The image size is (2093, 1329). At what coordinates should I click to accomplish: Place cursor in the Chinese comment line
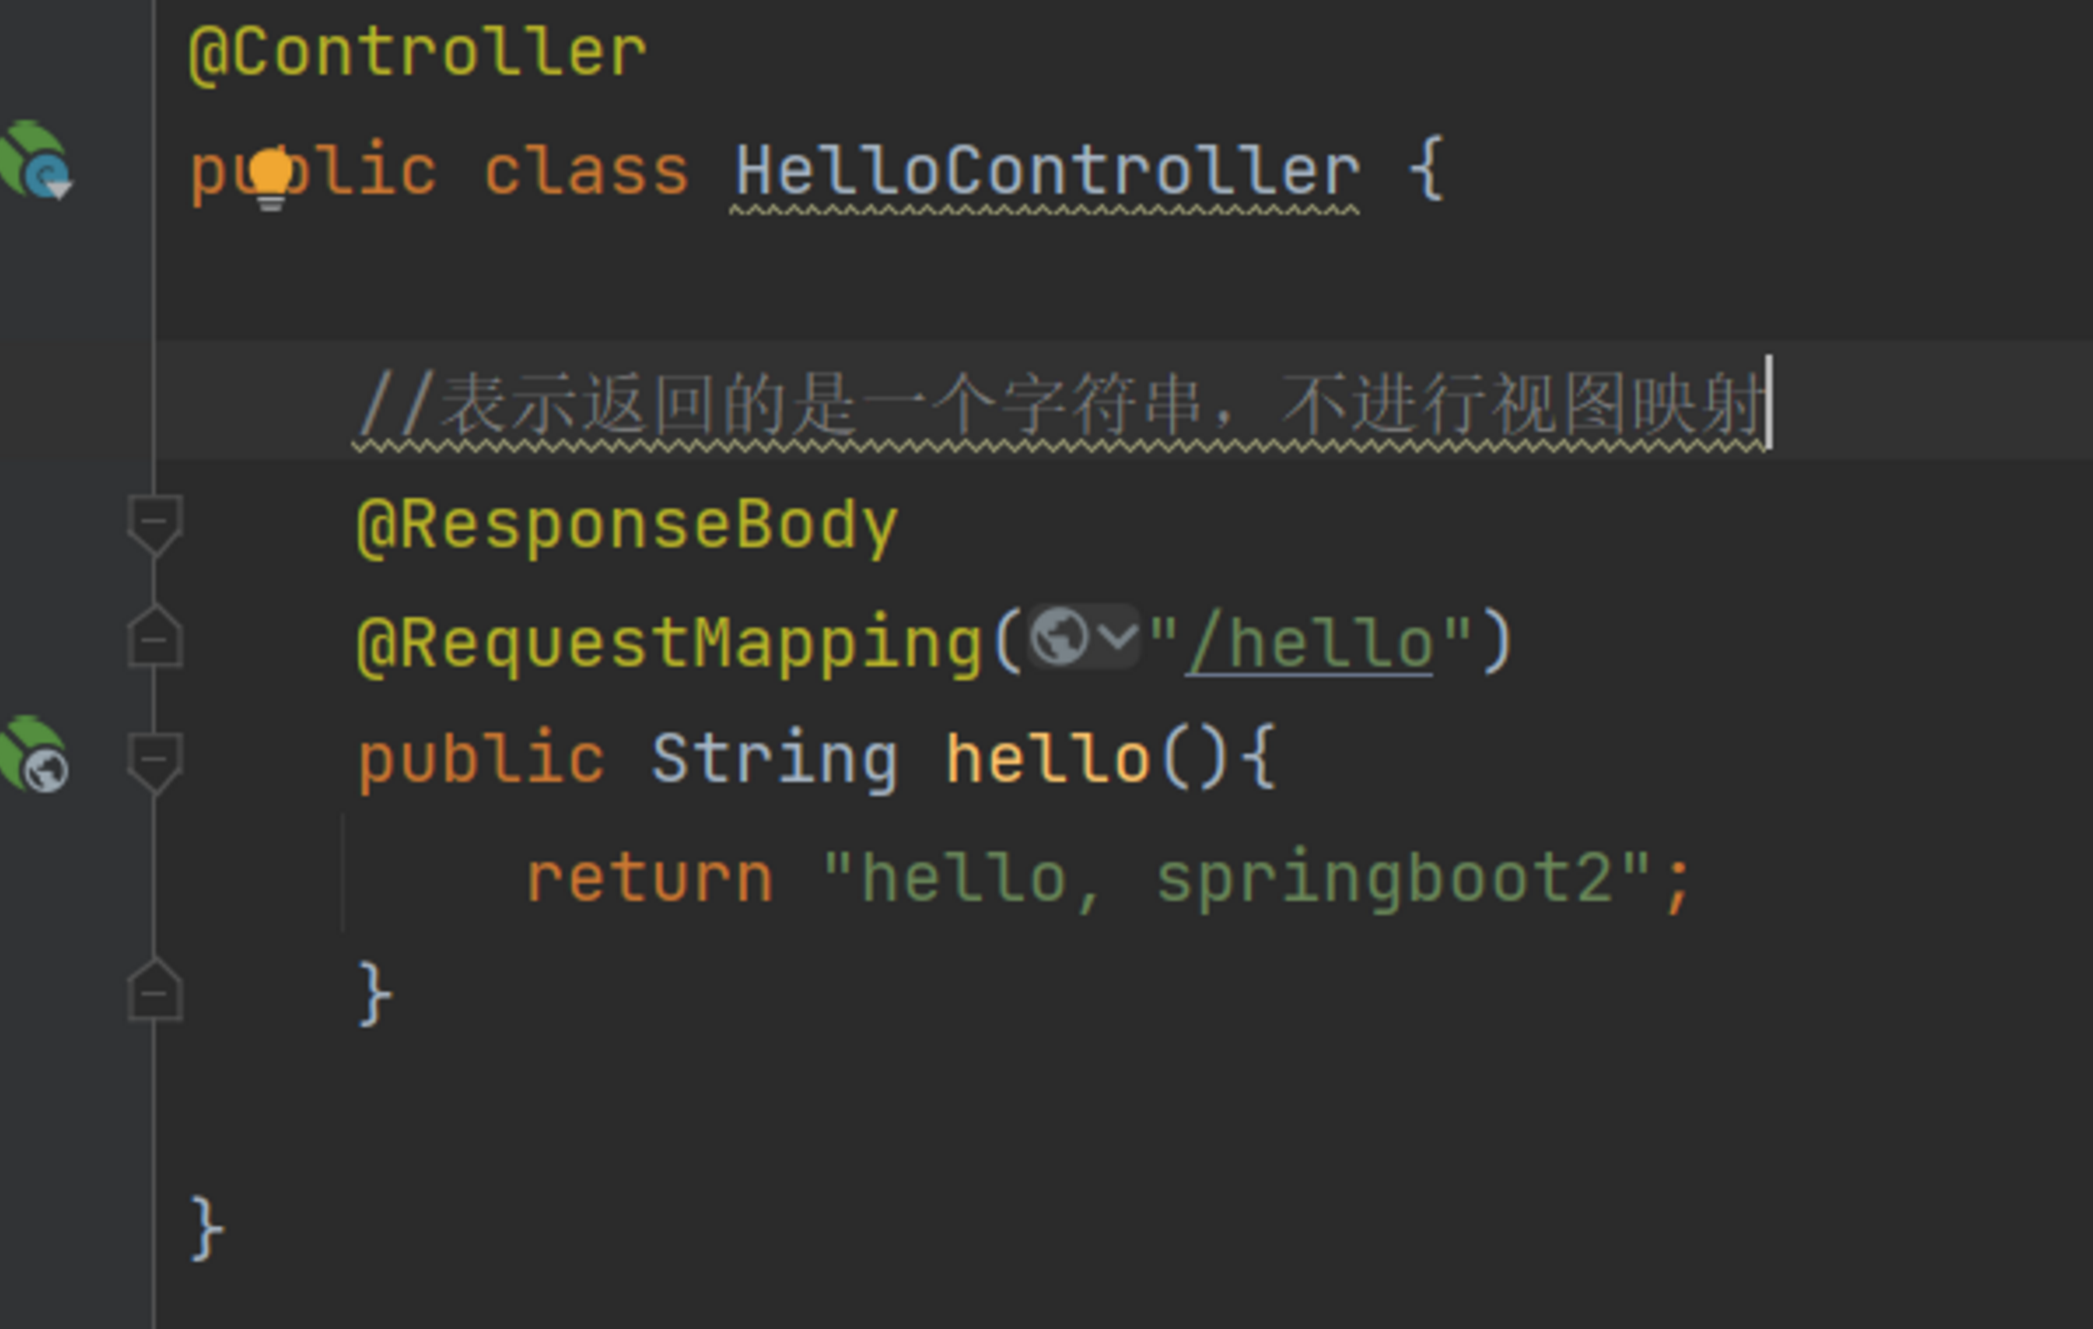pos(1060,407)
